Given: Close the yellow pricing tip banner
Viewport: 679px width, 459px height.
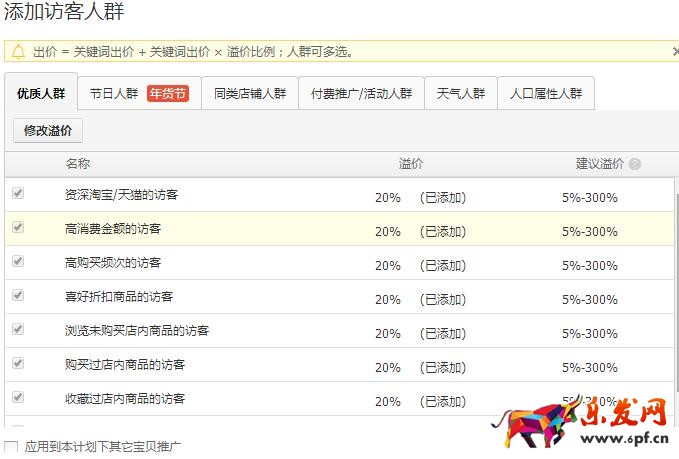Looking at the screenshot, I should (x=675, y=51).
